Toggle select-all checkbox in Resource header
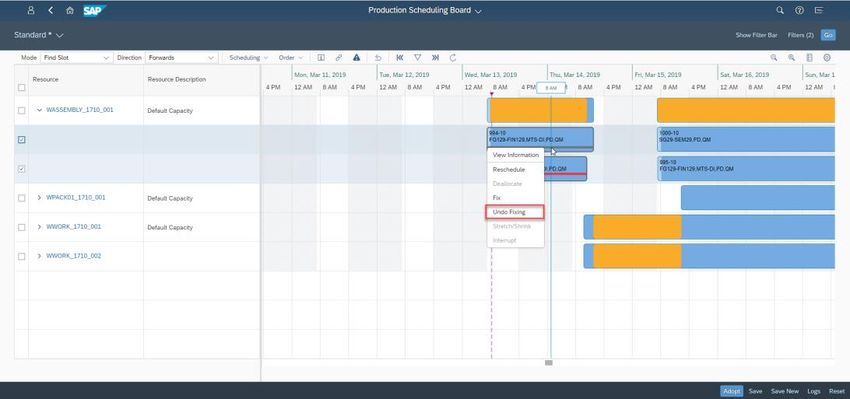This screenshot has width=850, height=399. (22, 87)
